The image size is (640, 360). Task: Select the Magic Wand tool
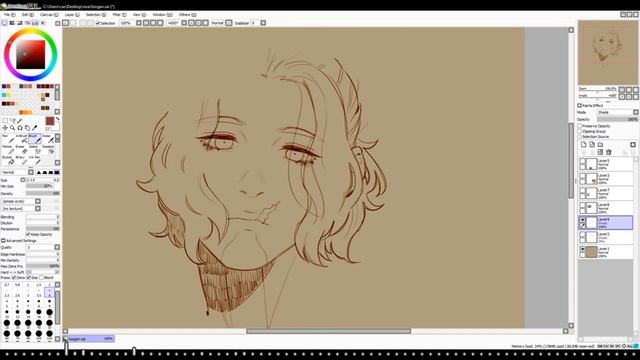(x=20, y=121)
